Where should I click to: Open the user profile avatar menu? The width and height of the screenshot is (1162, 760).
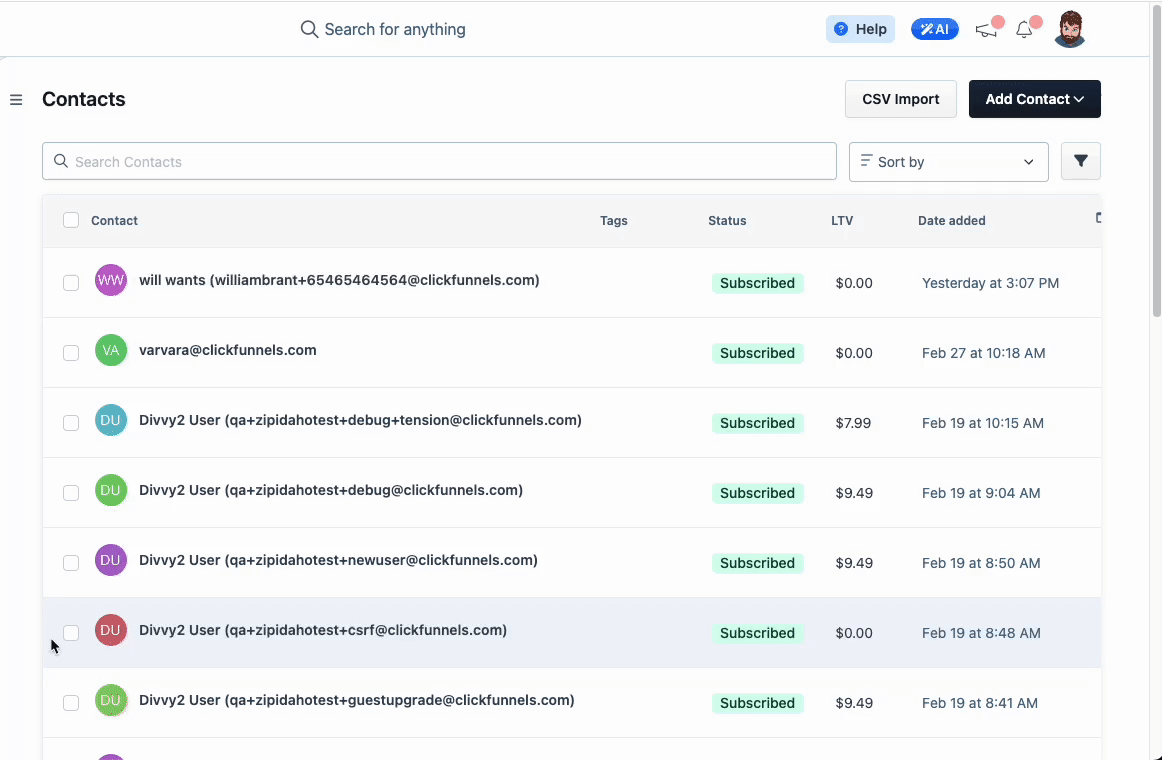click(1069, 30)
